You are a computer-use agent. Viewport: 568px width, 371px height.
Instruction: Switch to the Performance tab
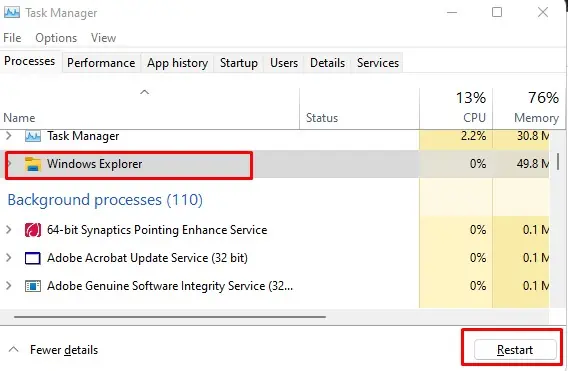pos(101,63)
